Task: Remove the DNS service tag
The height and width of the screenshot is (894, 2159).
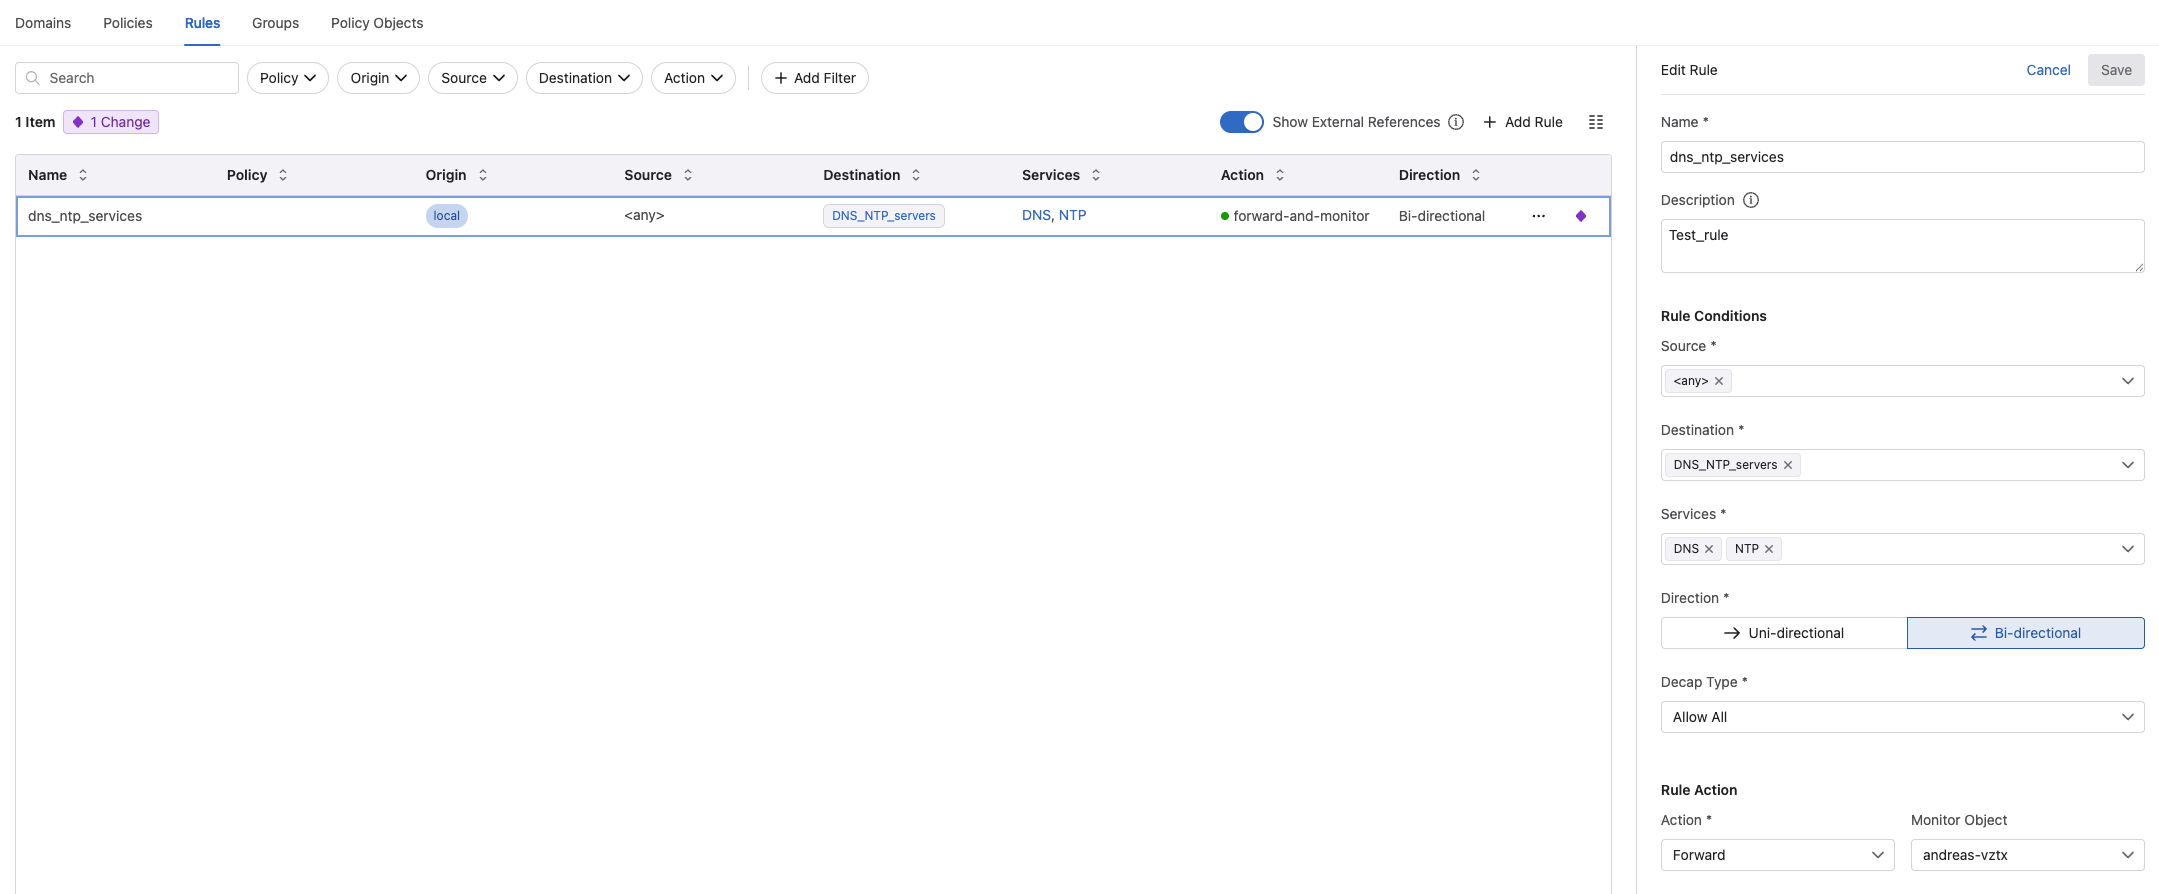Action: (1709, 549)
